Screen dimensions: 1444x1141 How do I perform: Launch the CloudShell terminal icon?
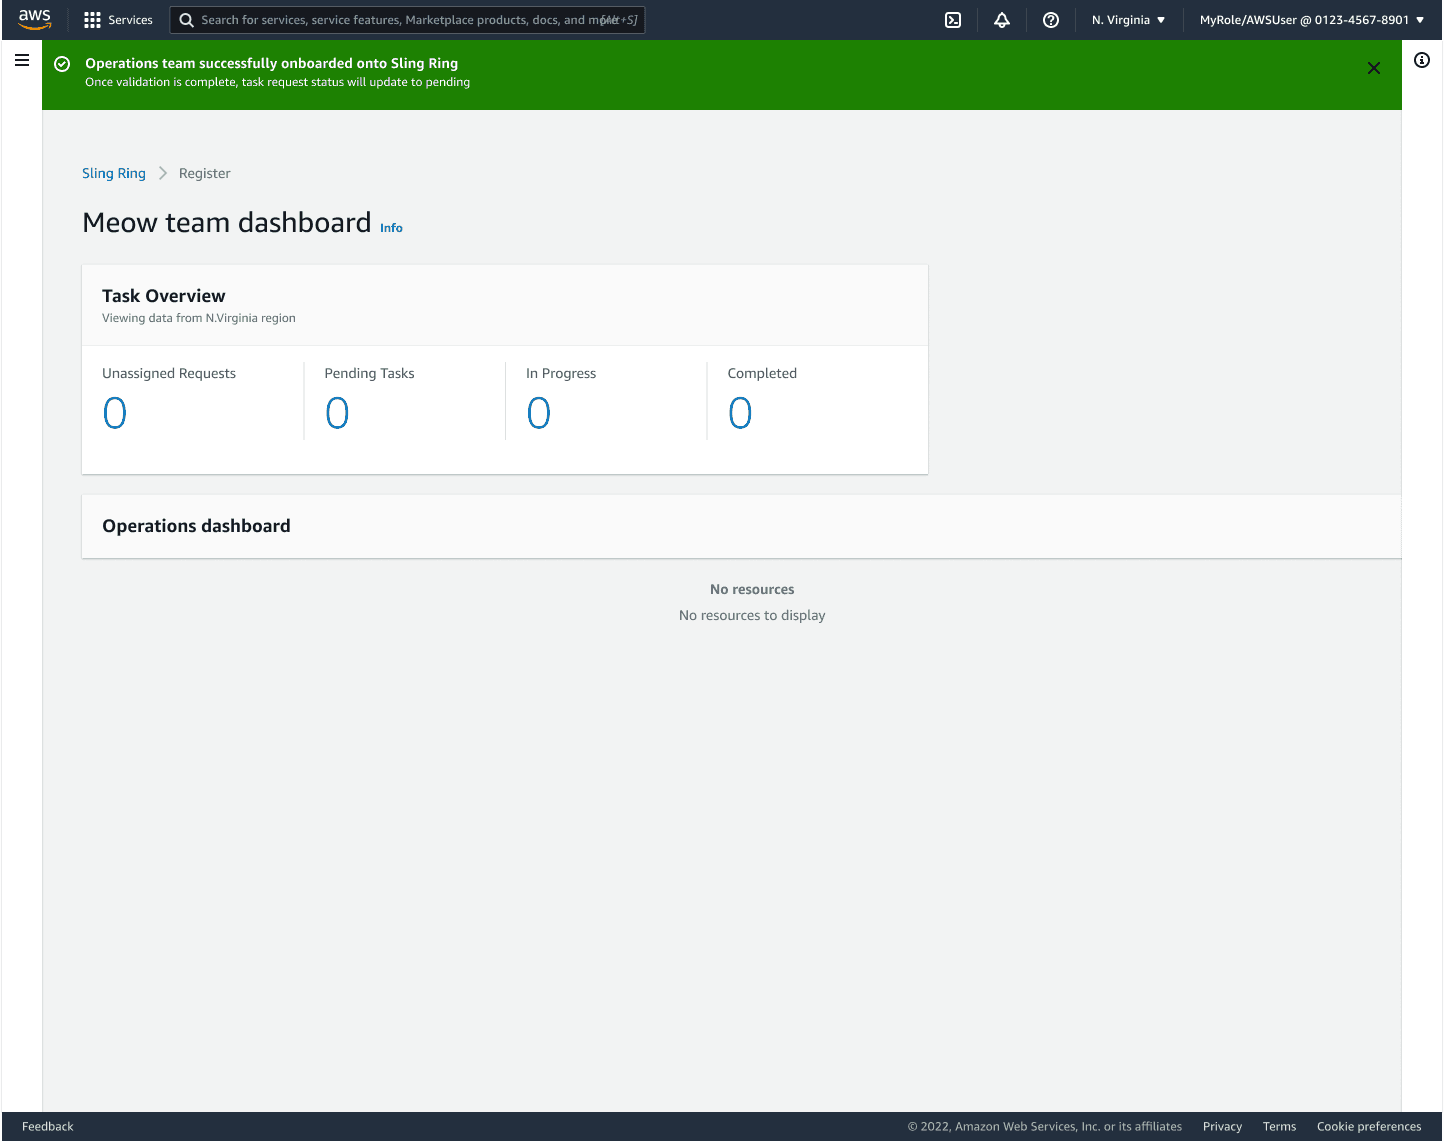coord(953,20)
